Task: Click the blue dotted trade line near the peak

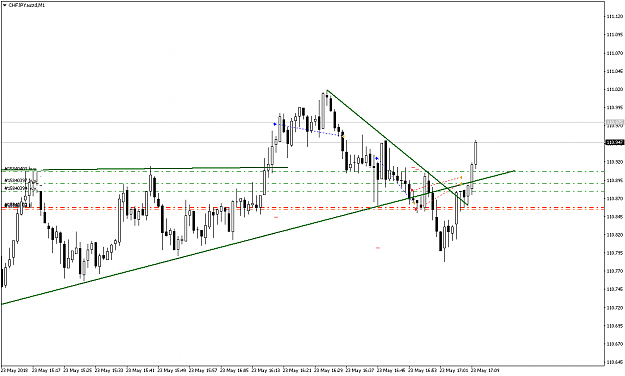Action: (x=309, y=130)
